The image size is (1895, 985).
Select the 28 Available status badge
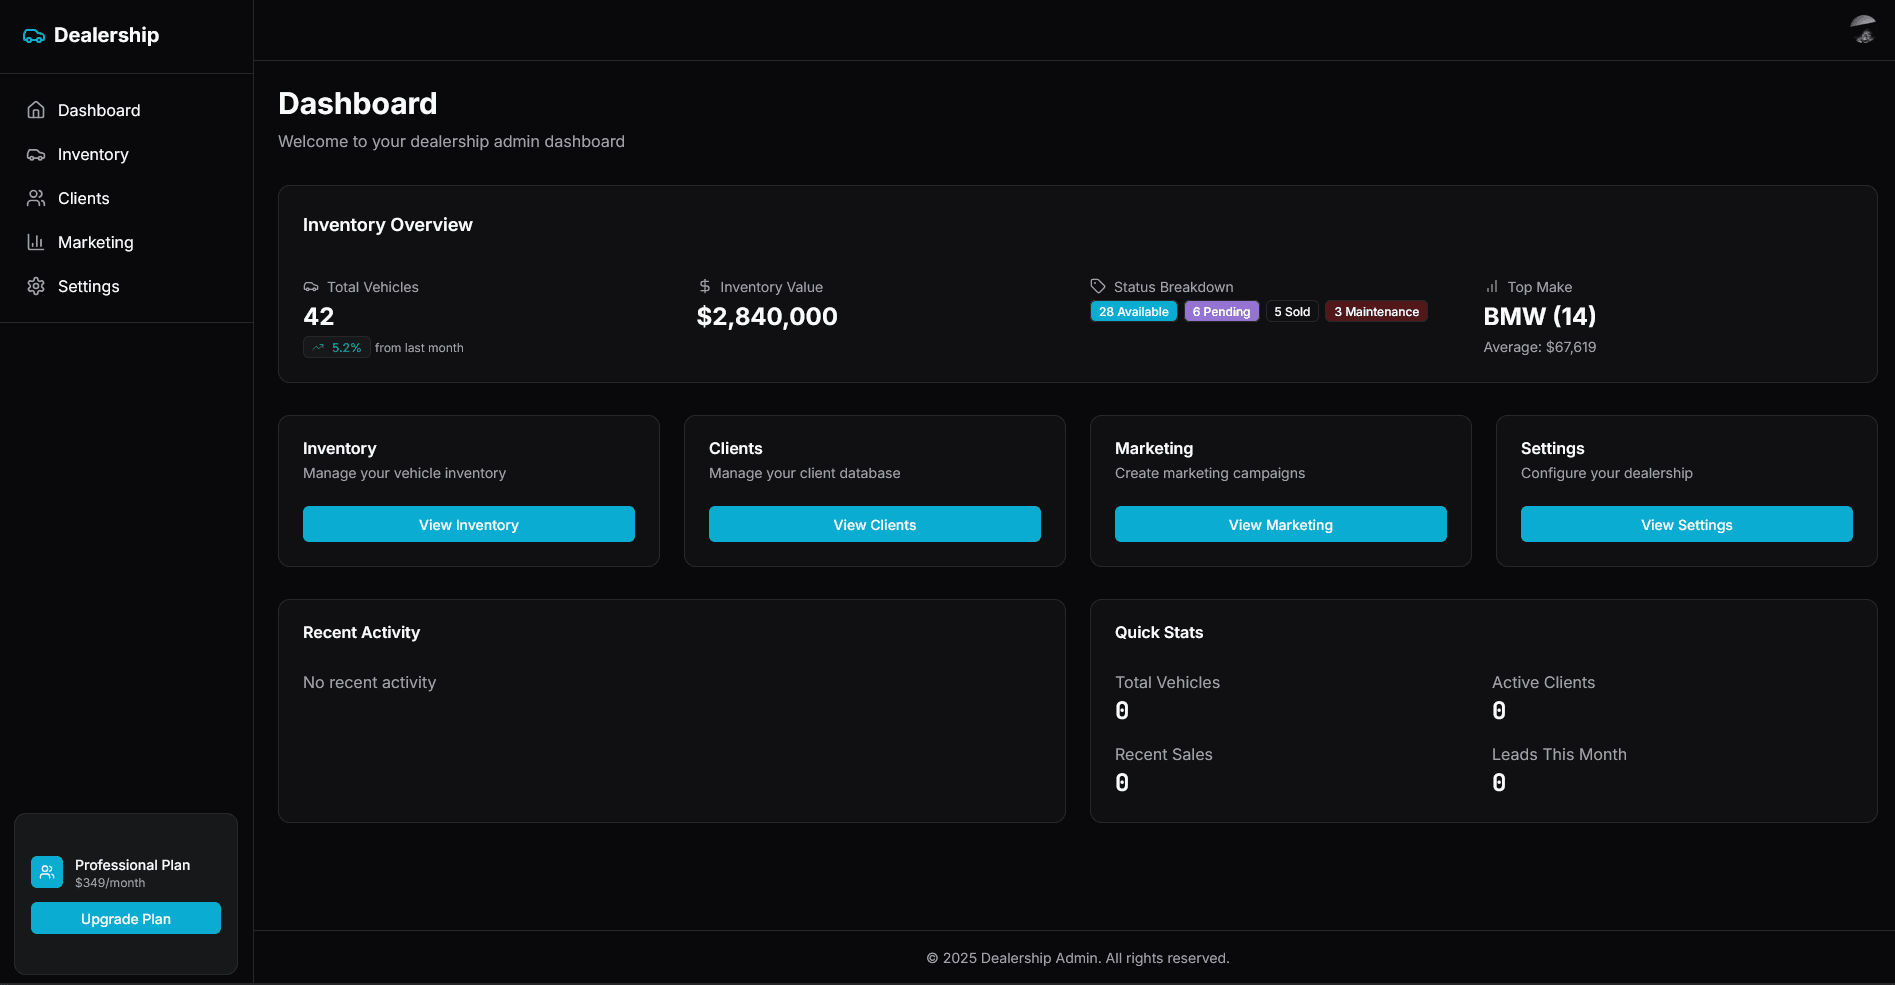tap(1134, 312)
